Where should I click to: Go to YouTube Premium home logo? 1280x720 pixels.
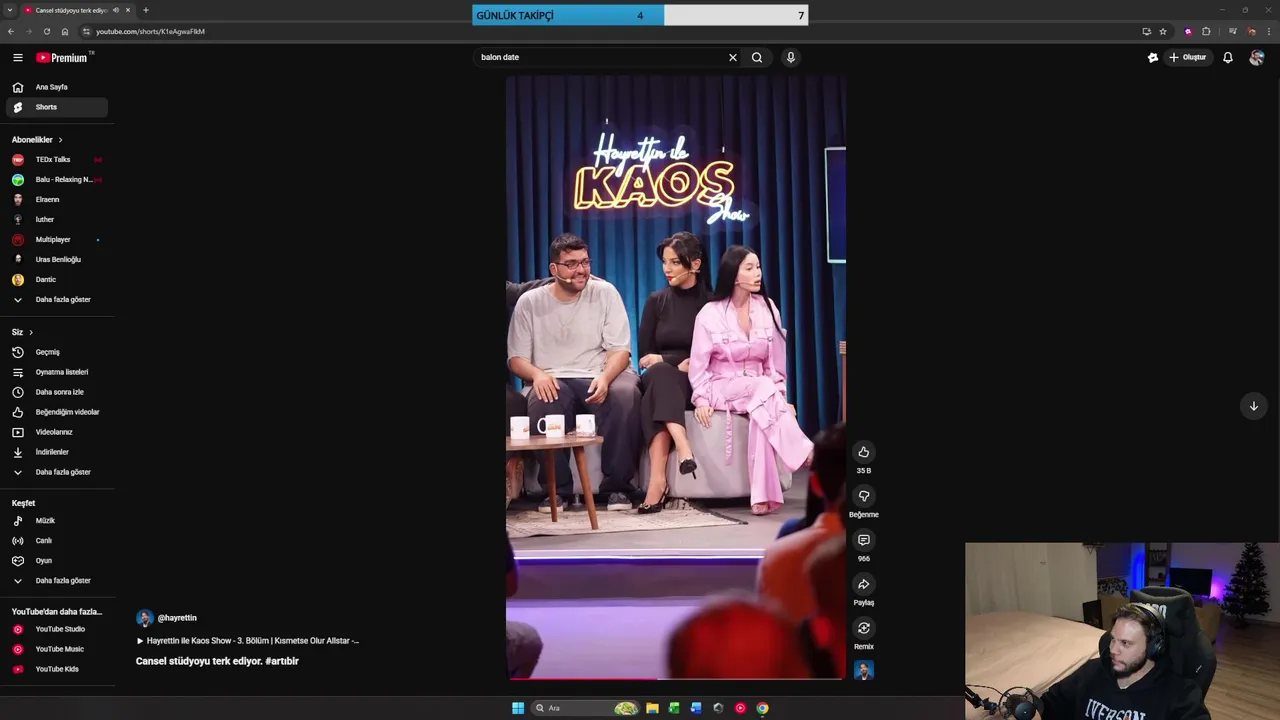click(x=64, y=58)
